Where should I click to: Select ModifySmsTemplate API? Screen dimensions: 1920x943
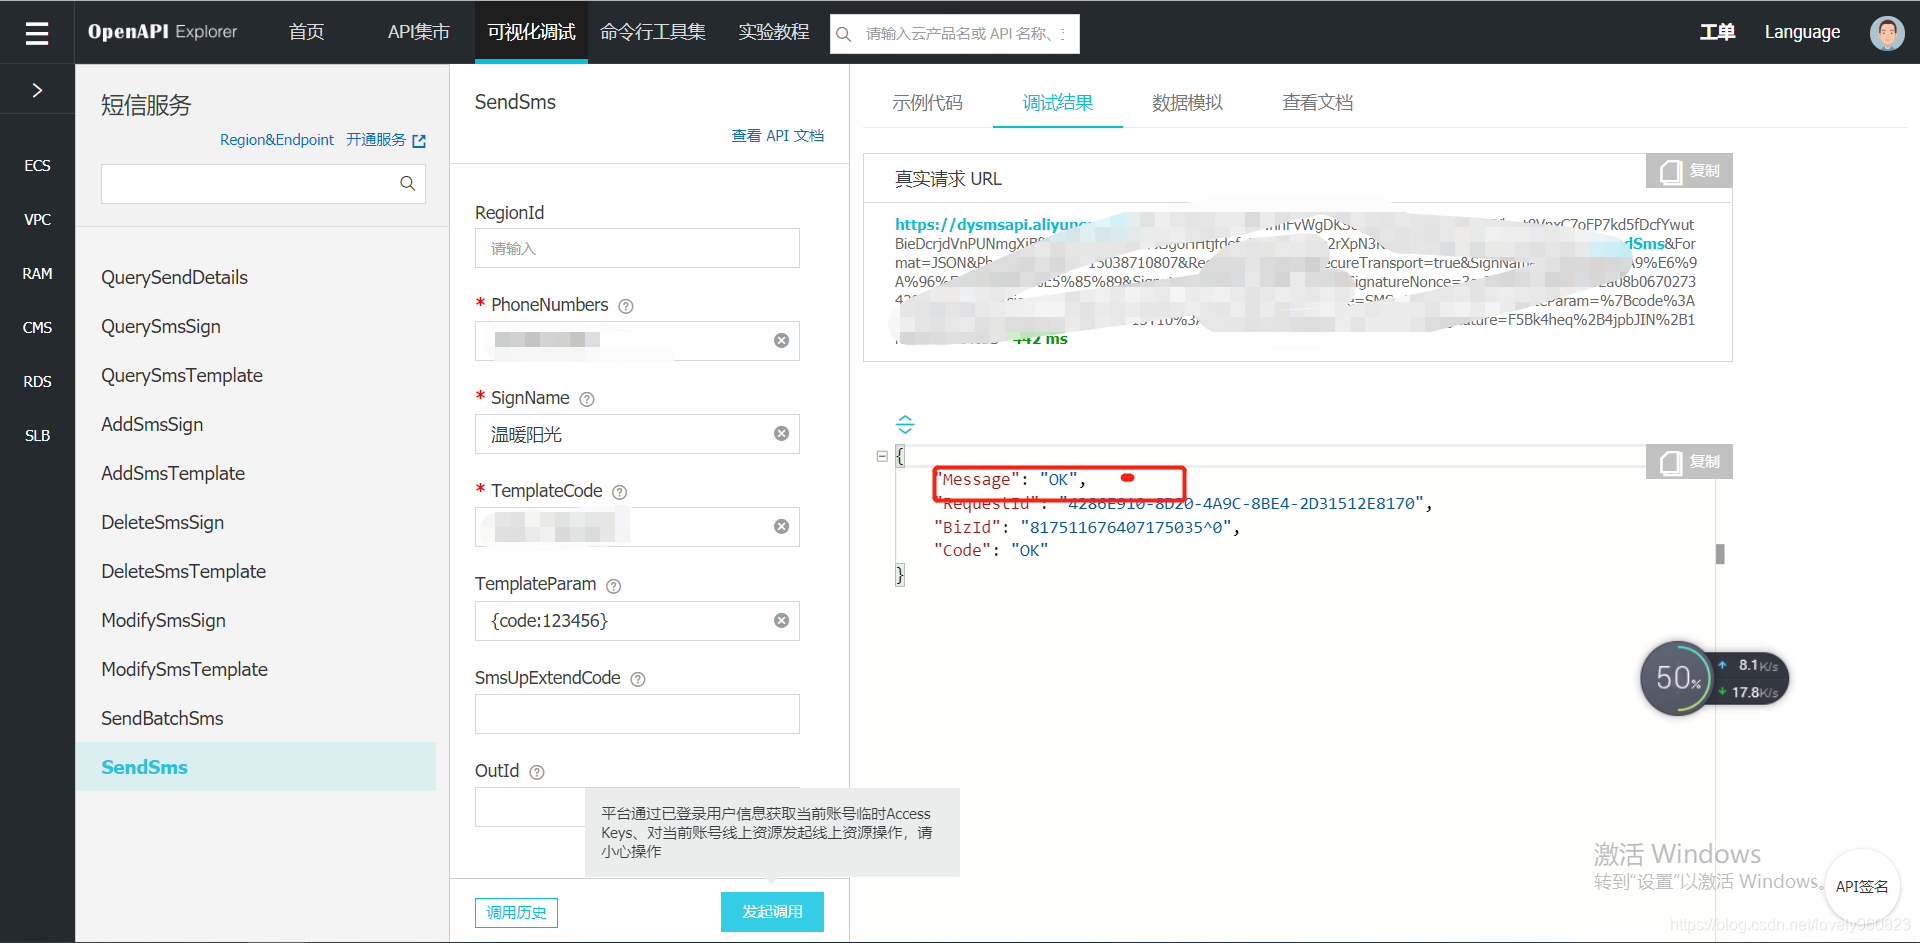(184, 669)
